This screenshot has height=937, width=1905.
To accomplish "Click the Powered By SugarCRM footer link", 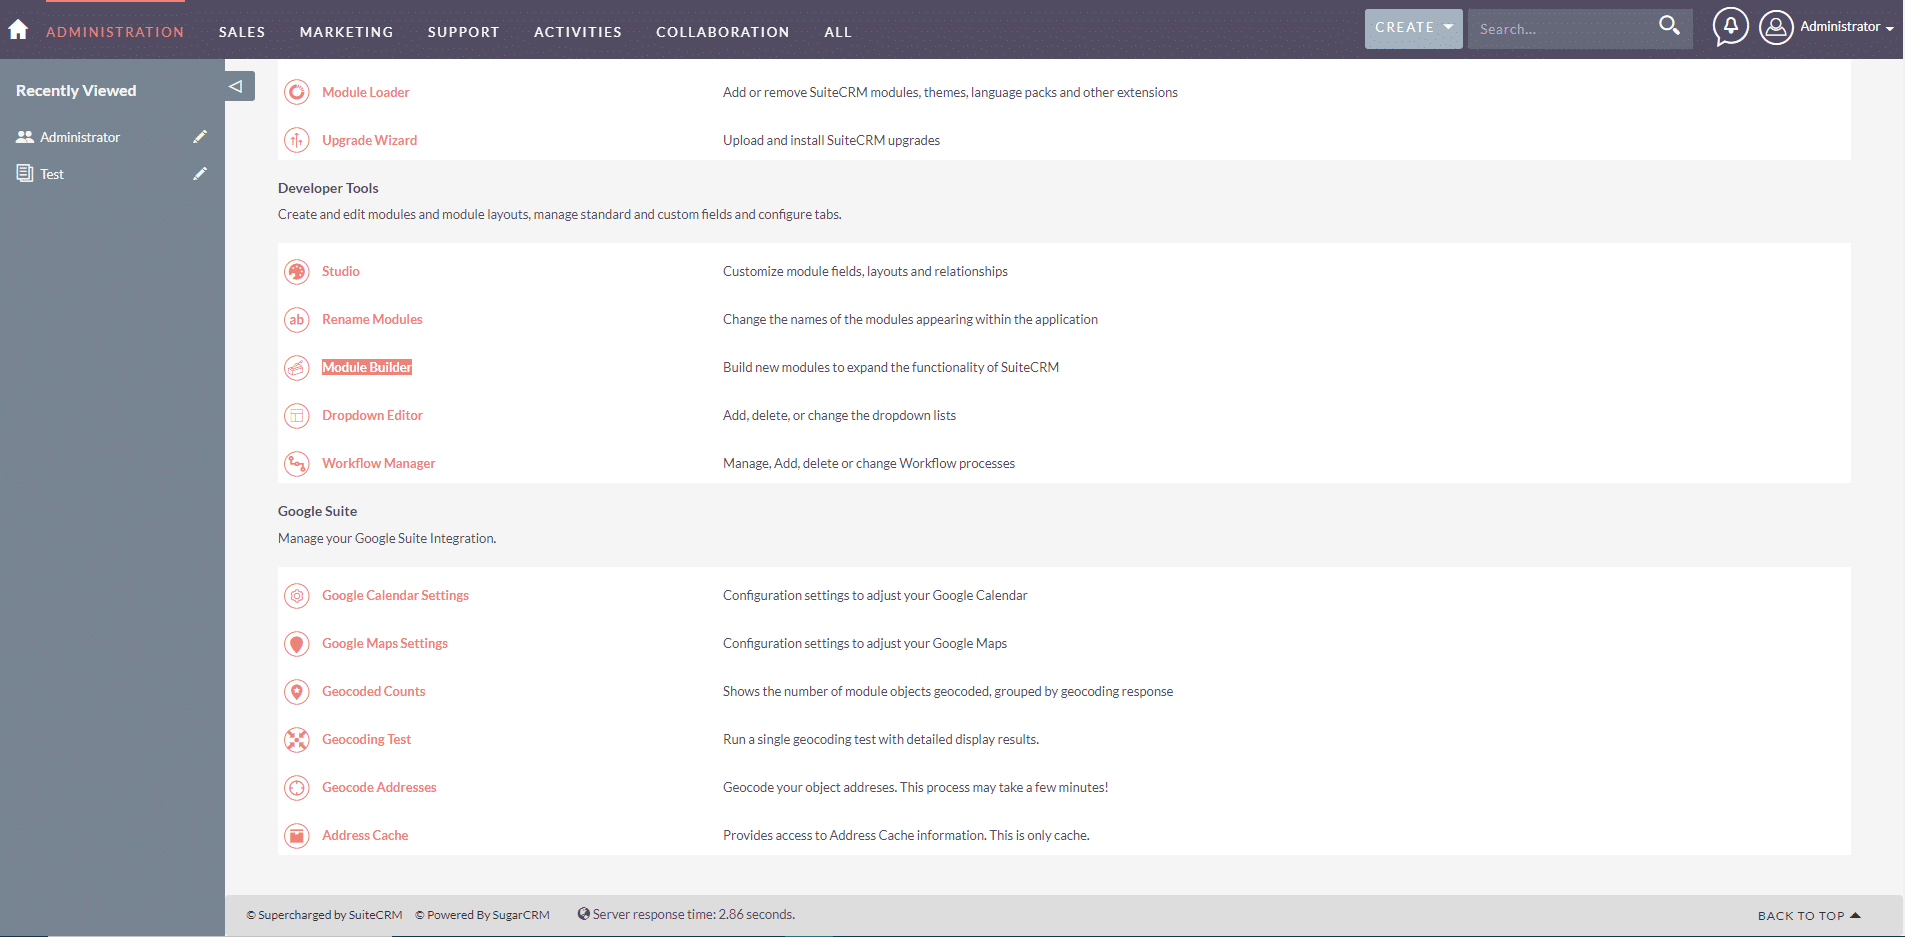I will point(483,915).
